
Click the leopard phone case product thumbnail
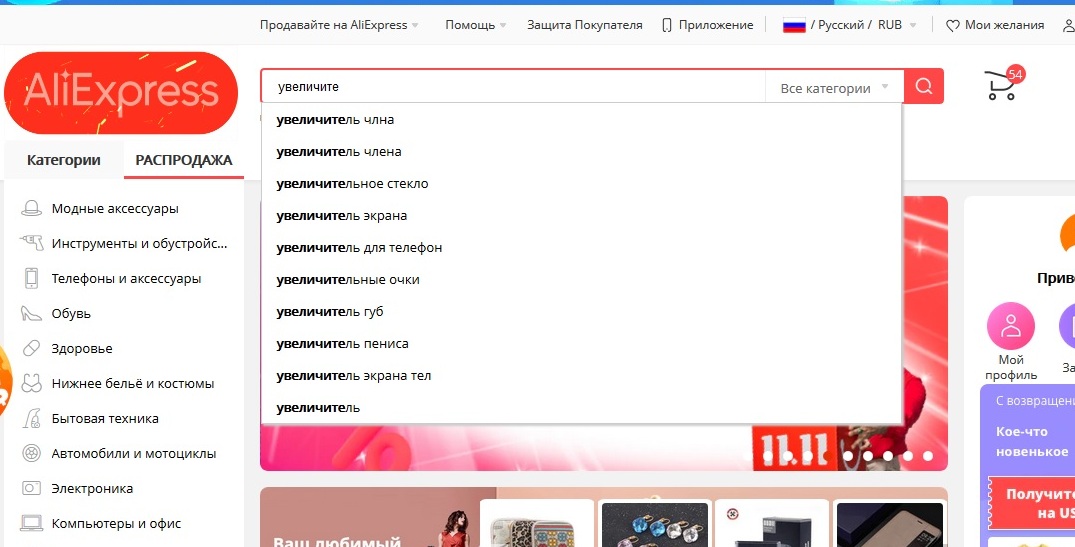pos(537,524)
